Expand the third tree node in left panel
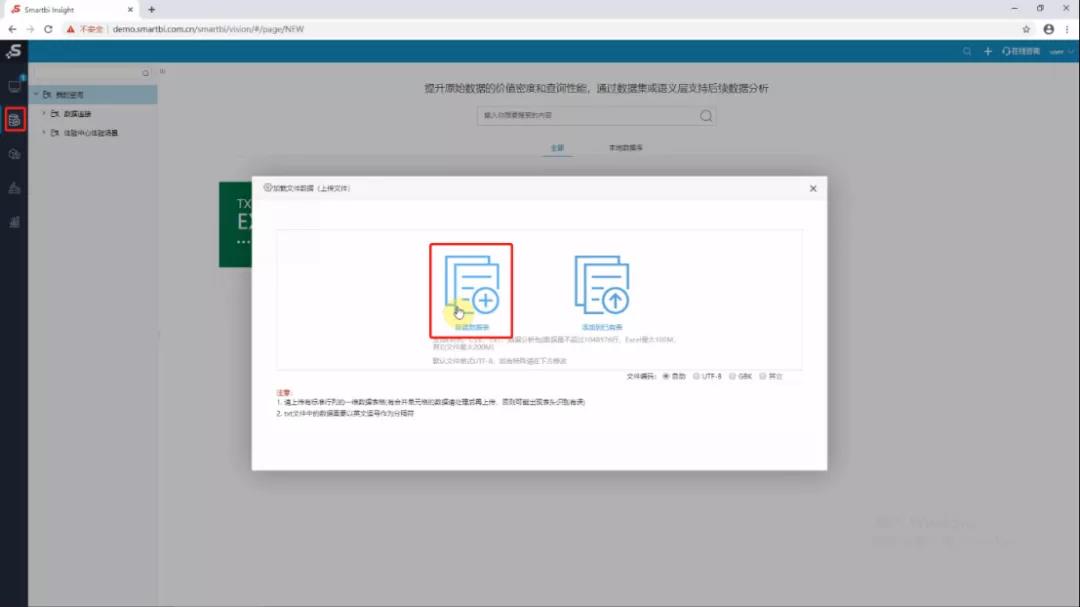 (44, 132)
